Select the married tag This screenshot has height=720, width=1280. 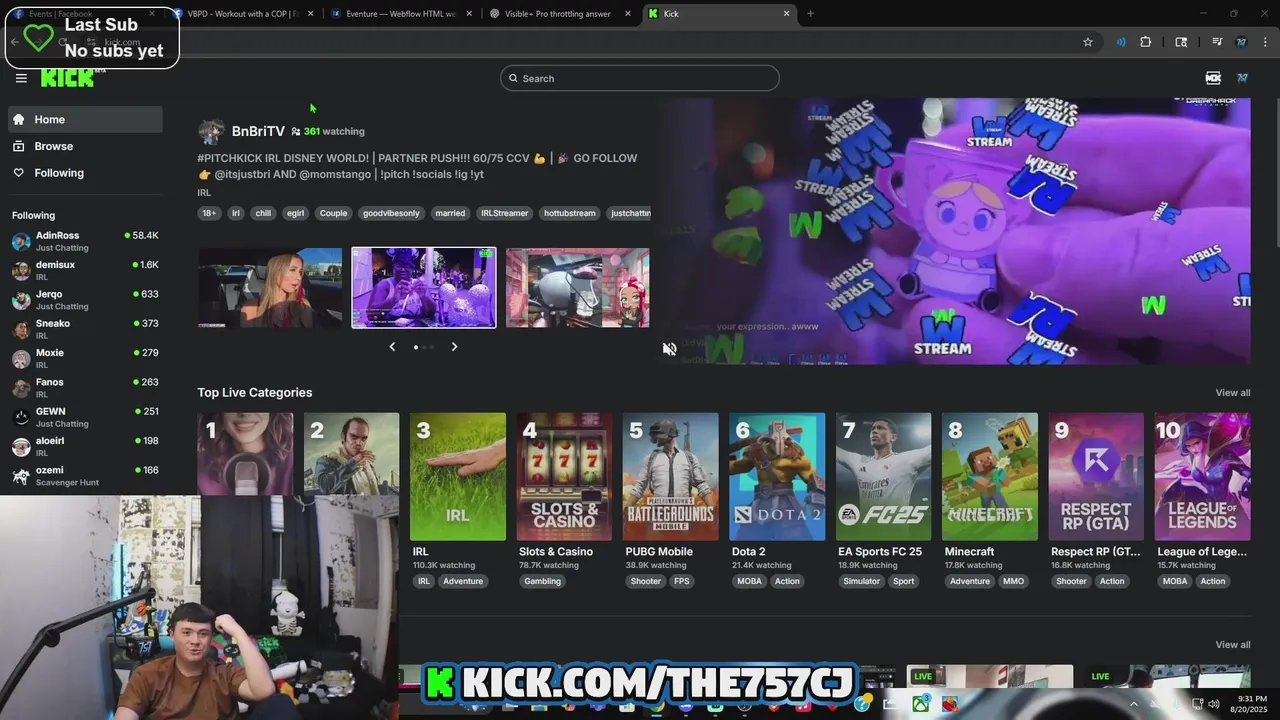point(450,213)
